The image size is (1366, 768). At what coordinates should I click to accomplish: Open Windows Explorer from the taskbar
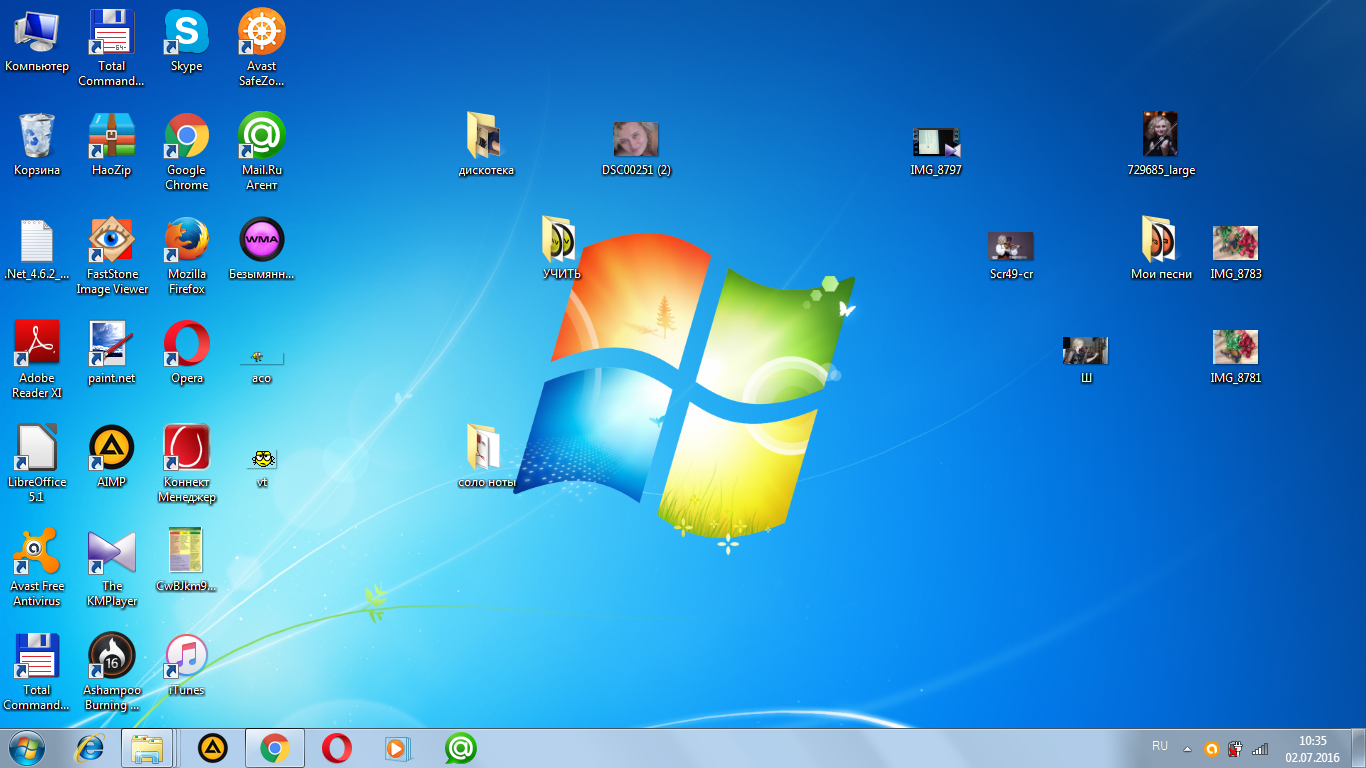148,748
